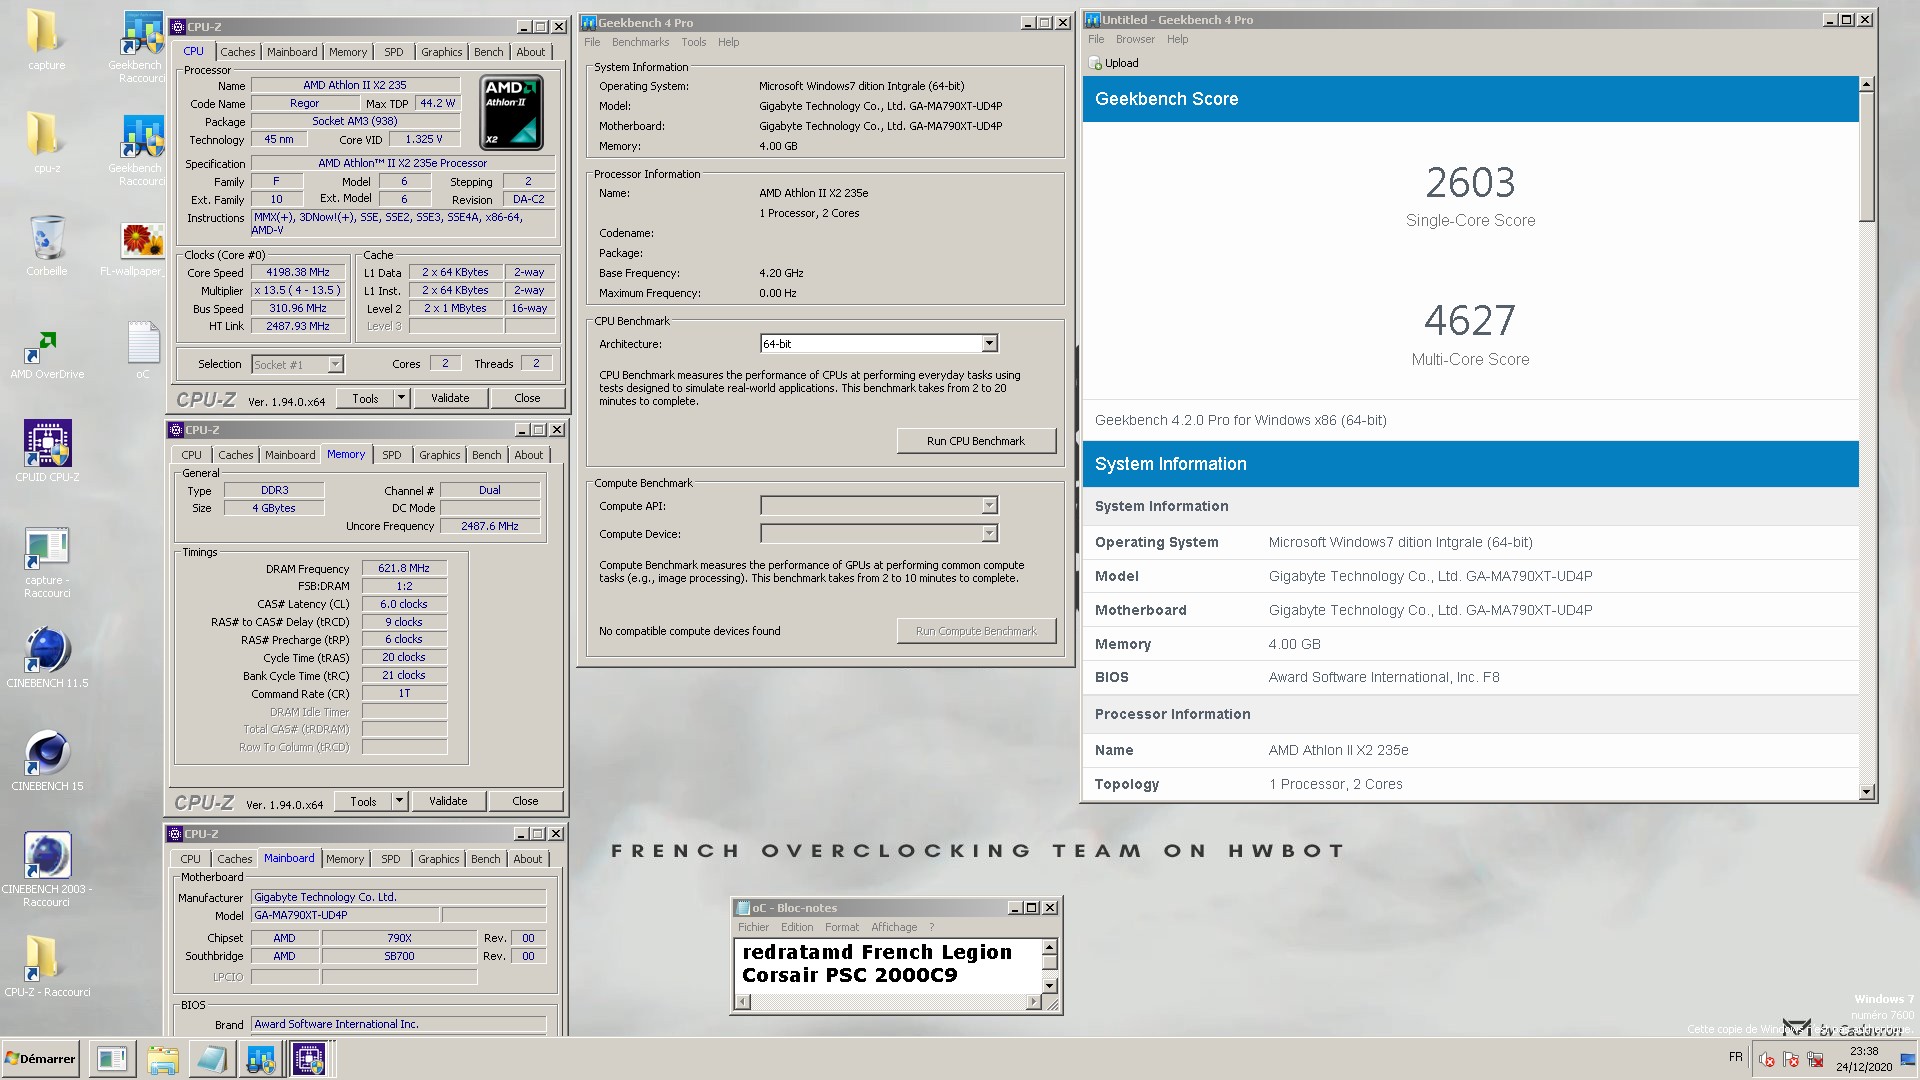The height and width of the screenshot is (1080, 1920).
Task: Click Close button in CPU-Z Memory window
Action: point(525,801)
